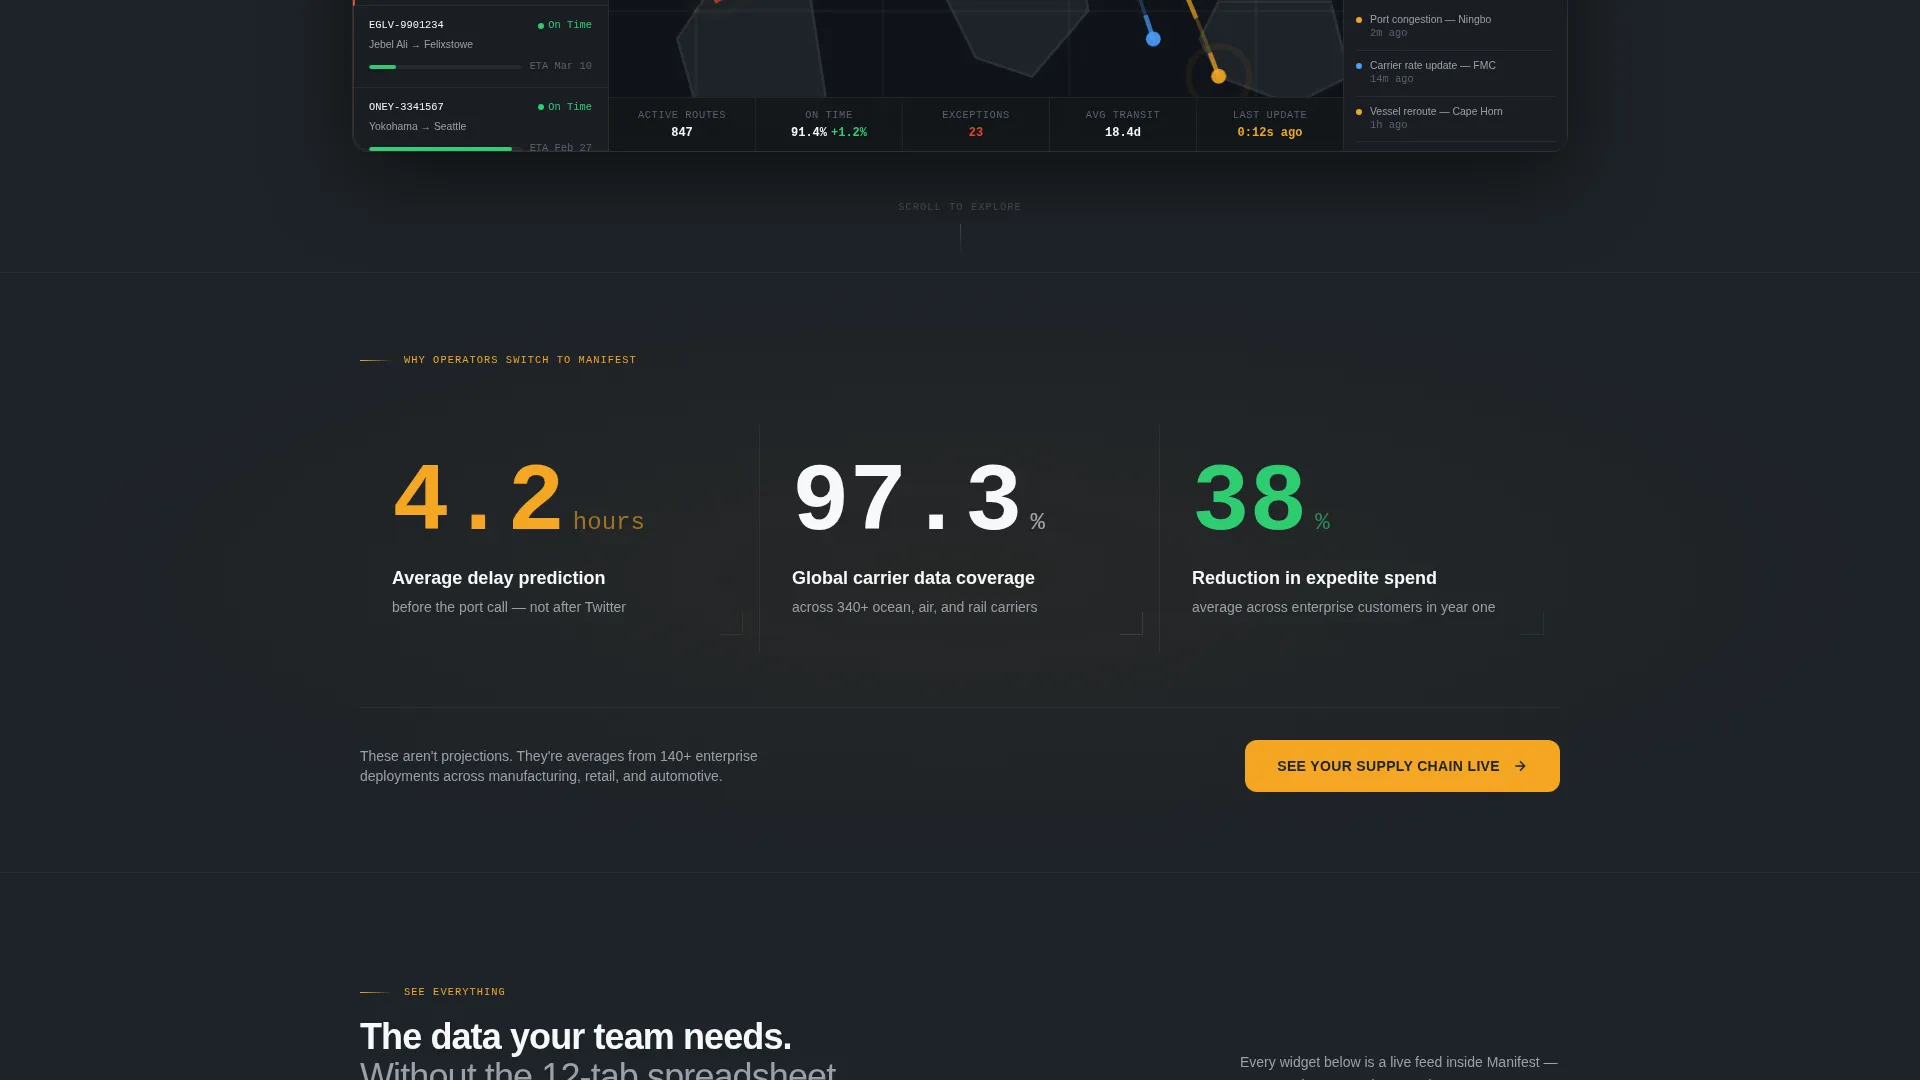Click arrow icon in Supply Chain Live button
Image resolution: width=1920 pixels, height=1080 pixels.
pos(1520,766)
